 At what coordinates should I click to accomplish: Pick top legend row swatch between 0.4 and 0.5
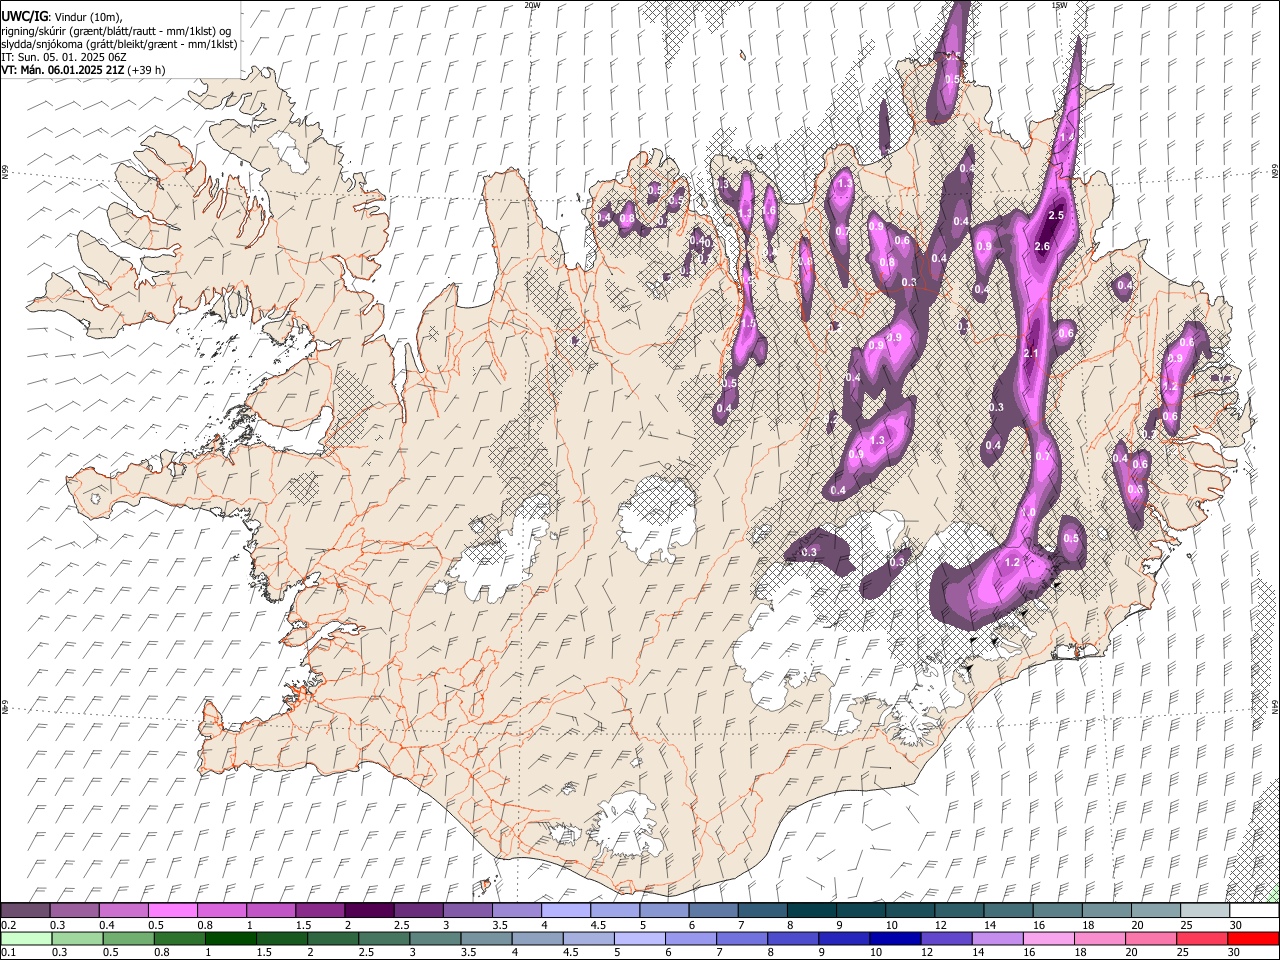[x=123, y=910]
